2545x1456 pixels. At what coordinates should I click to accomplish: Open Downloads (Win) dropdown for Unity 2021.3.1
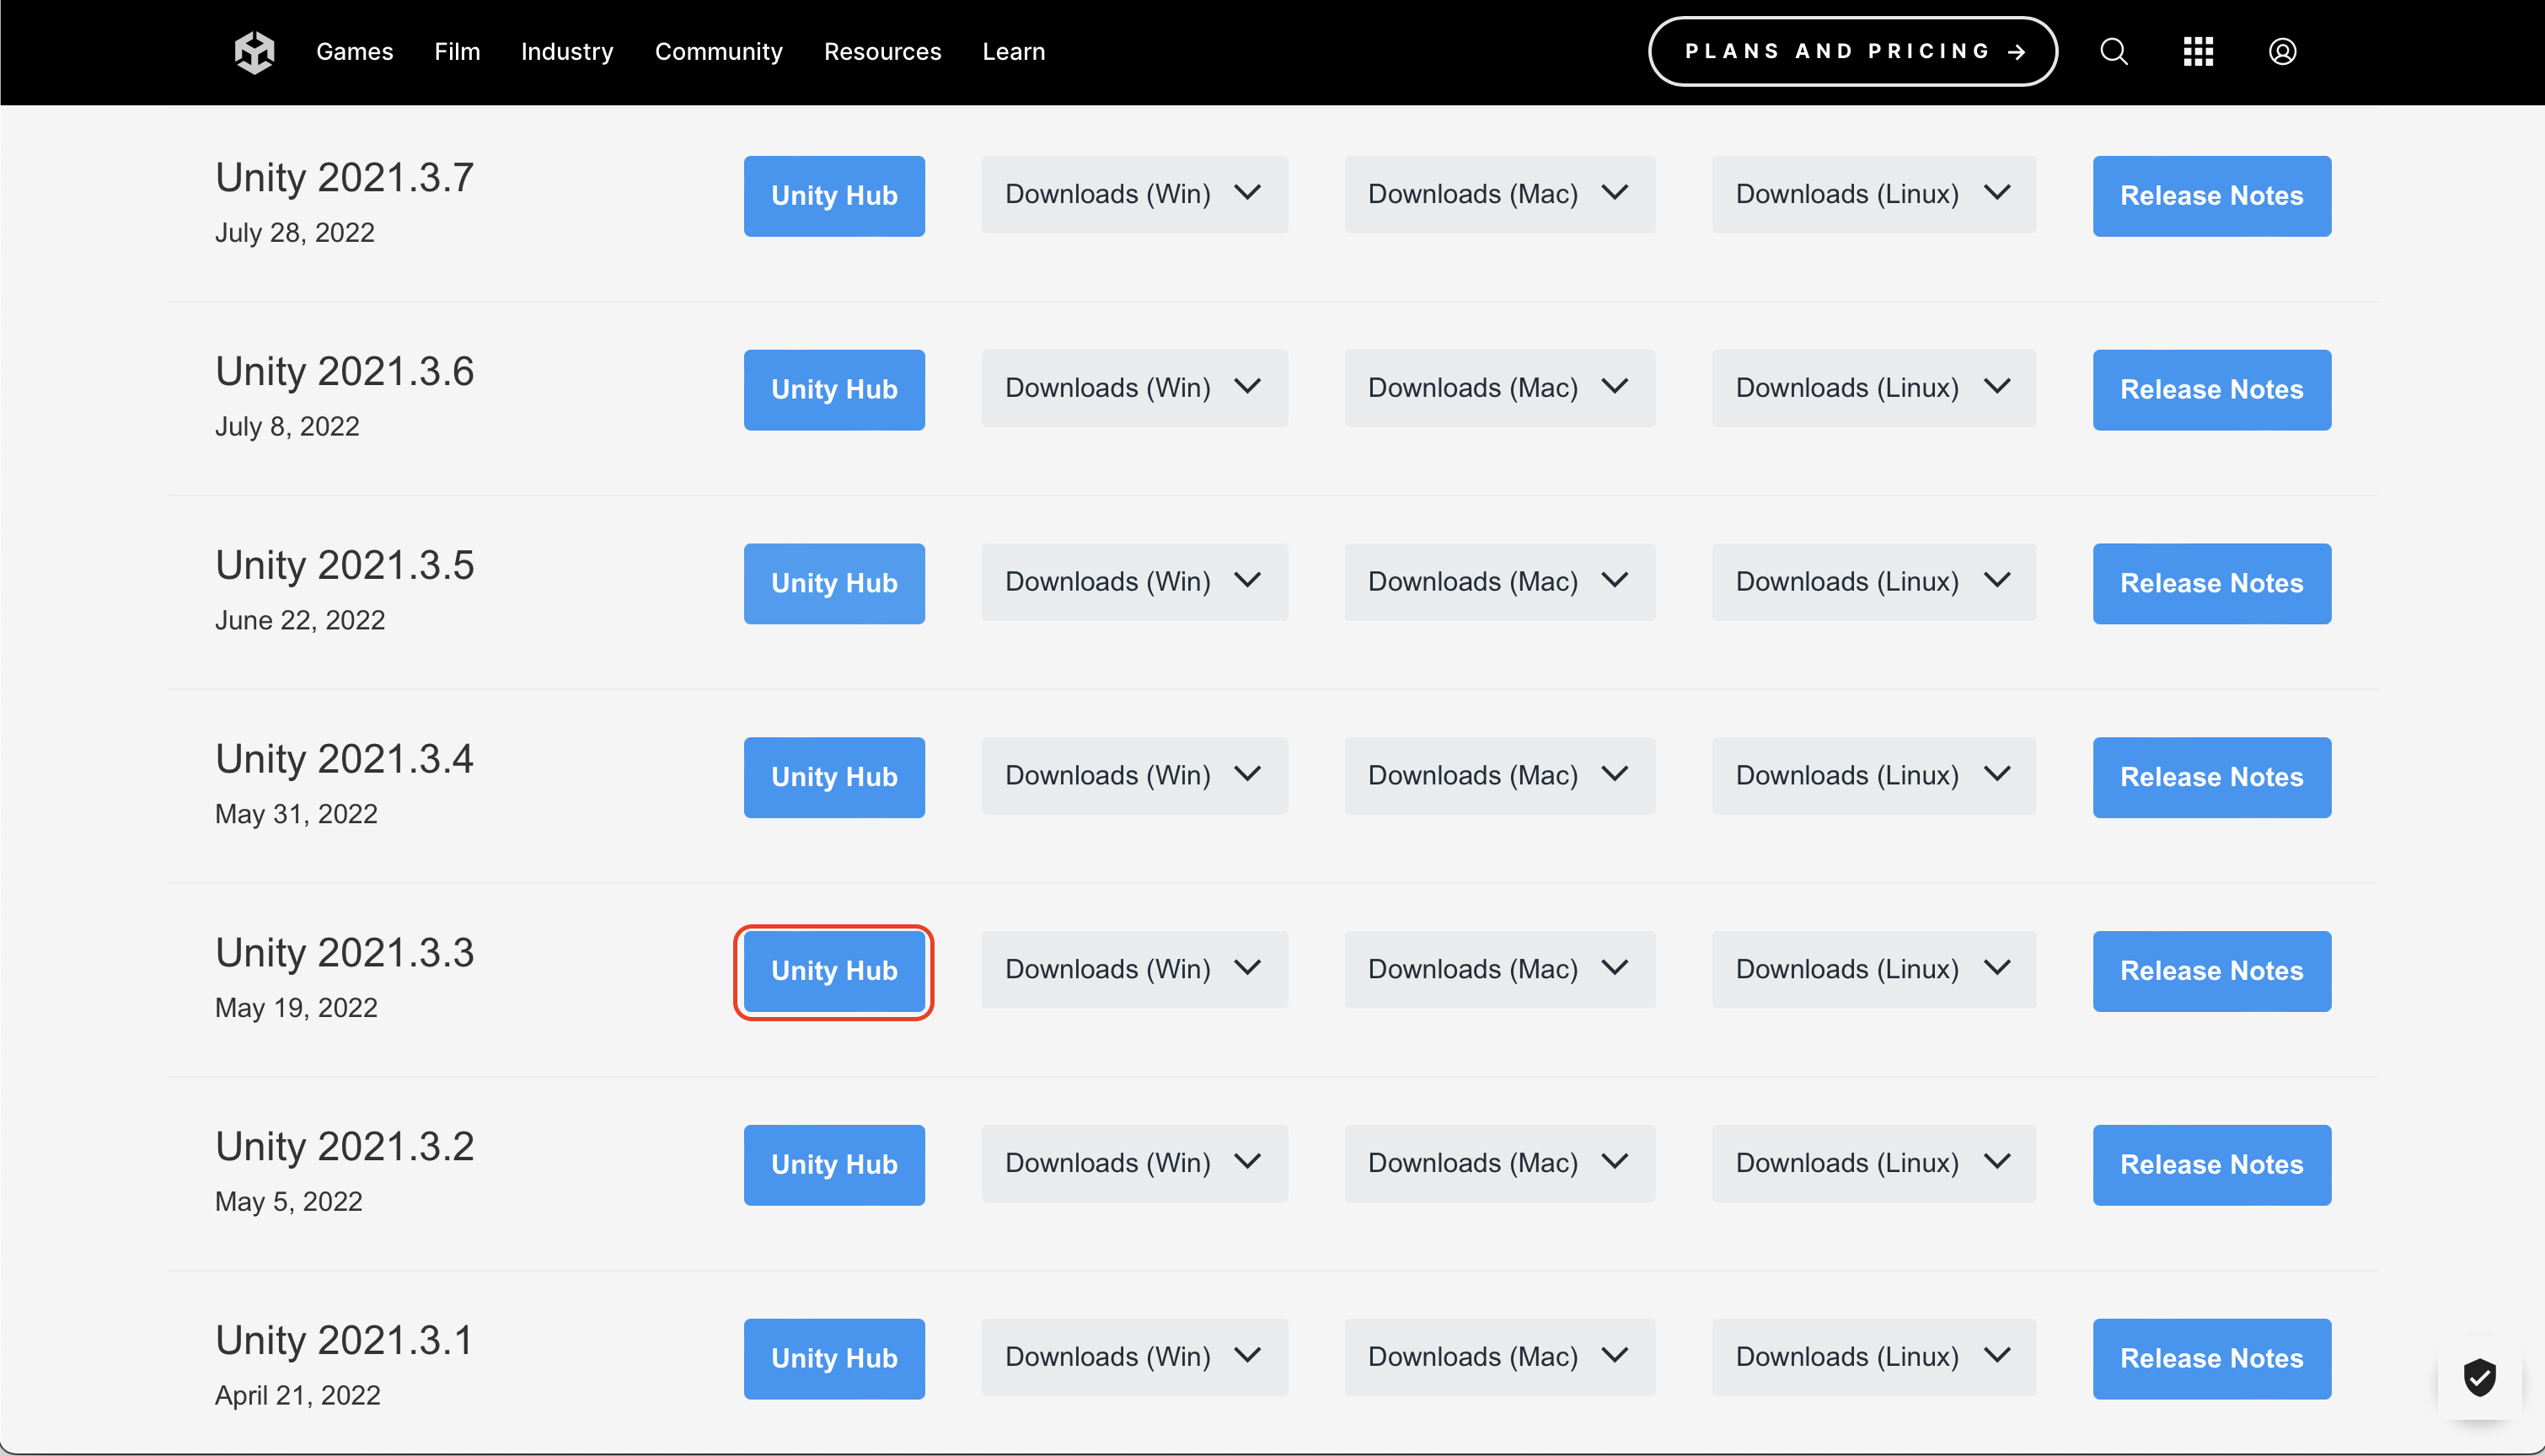pyautogui.click(x=1134, y=1357)
